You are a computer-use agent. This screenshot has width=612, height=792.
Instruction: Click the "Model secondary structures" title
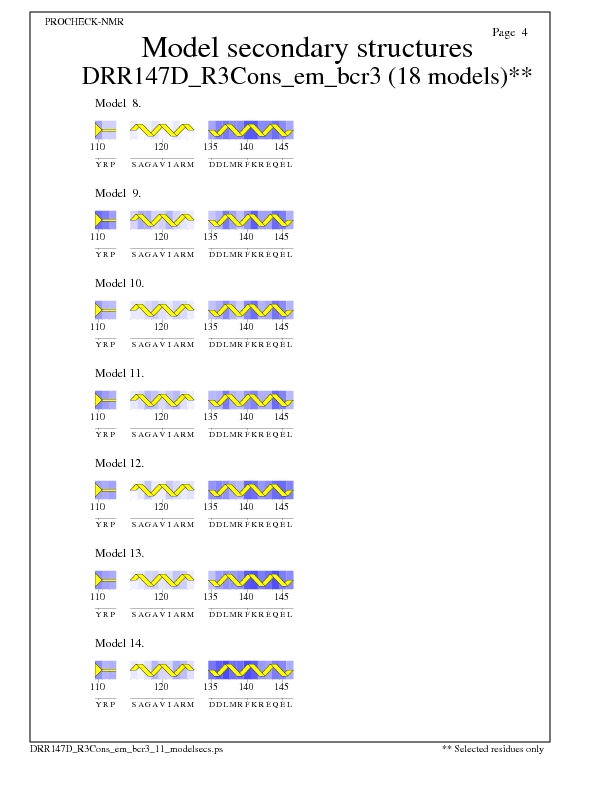click(306, 48)
